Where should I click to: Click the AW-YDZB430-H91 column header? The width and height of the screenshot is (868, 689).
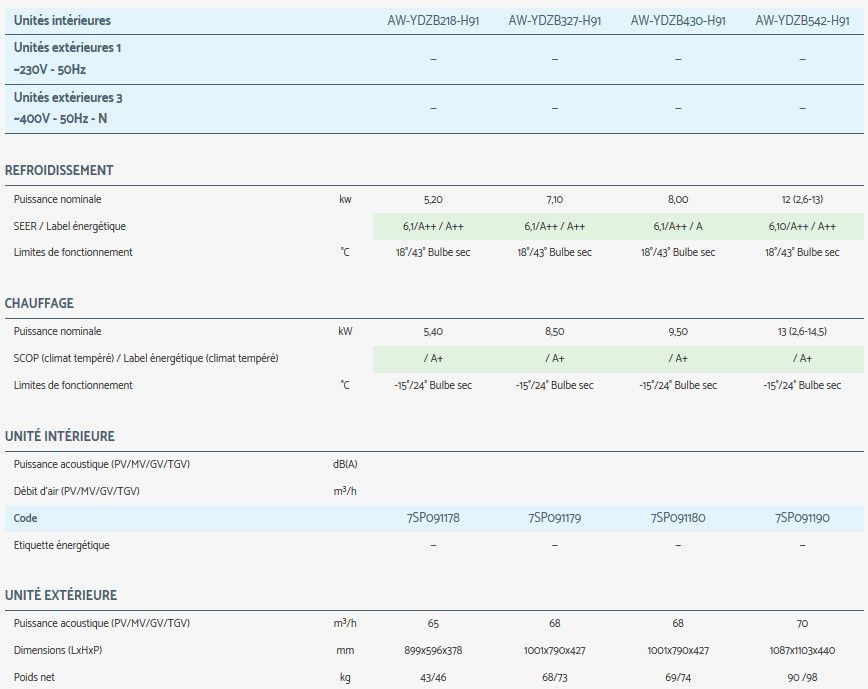pos(678,20)
